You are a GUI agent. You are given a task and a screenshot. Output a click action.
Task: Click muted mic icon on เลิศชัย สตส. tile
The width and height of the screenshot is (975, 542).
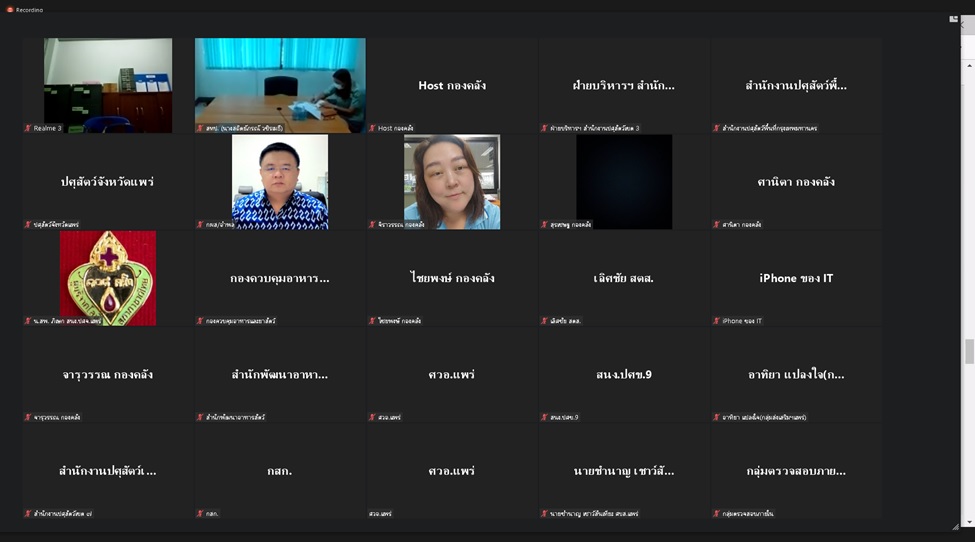coord(544,321)
